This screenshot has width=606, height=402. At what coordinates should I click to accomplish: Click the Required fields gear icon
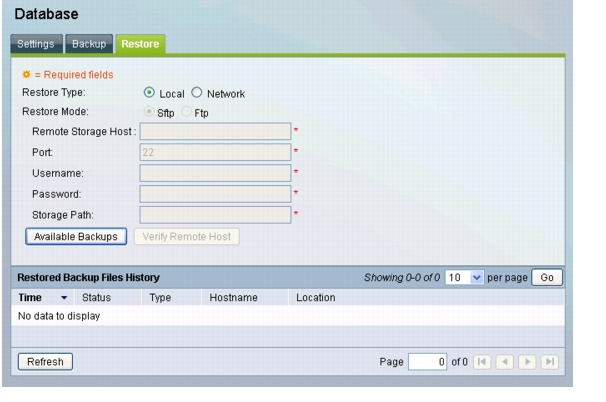(26, 74)
